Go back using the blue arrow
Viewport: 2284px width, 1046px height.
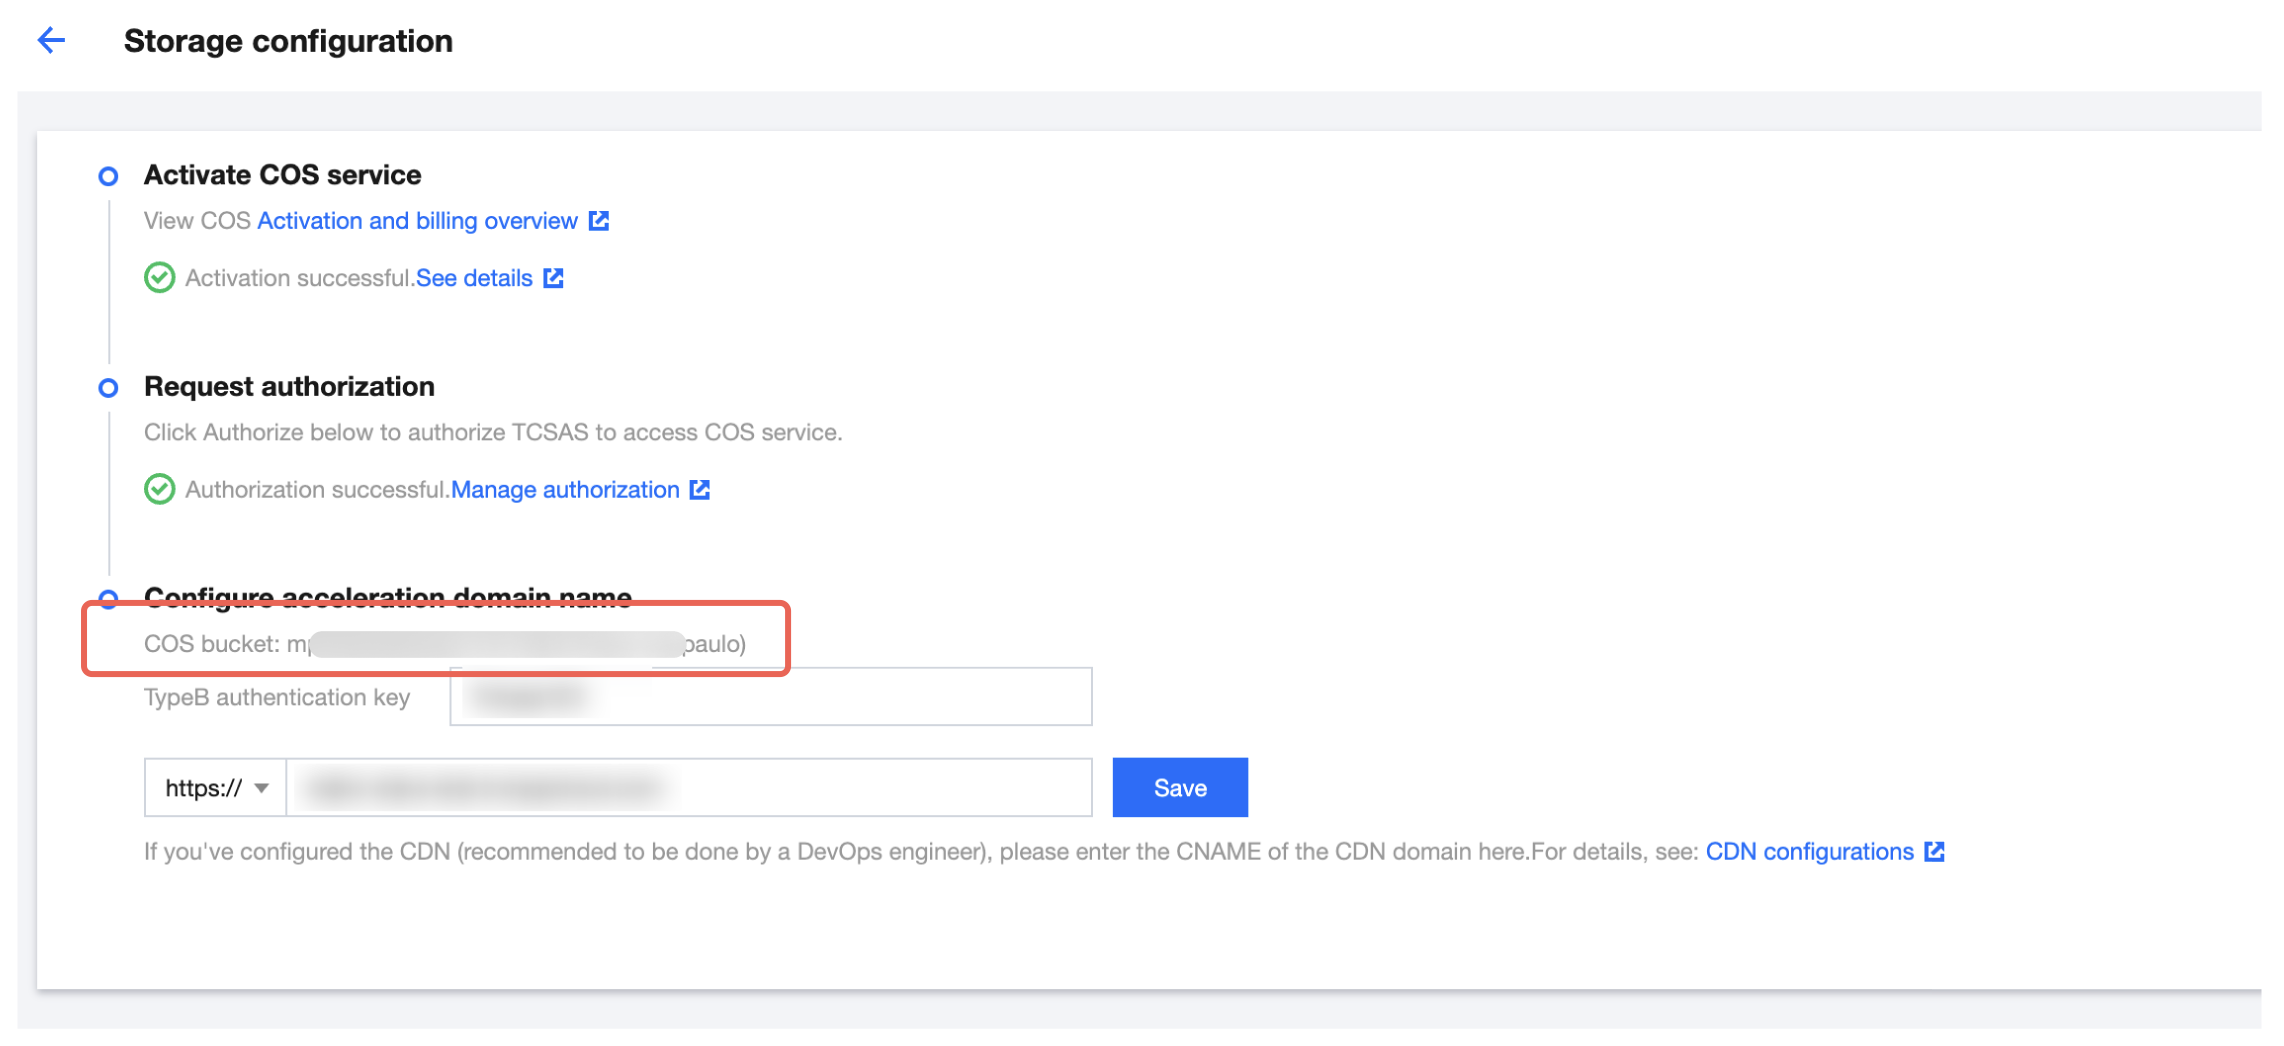51,40
